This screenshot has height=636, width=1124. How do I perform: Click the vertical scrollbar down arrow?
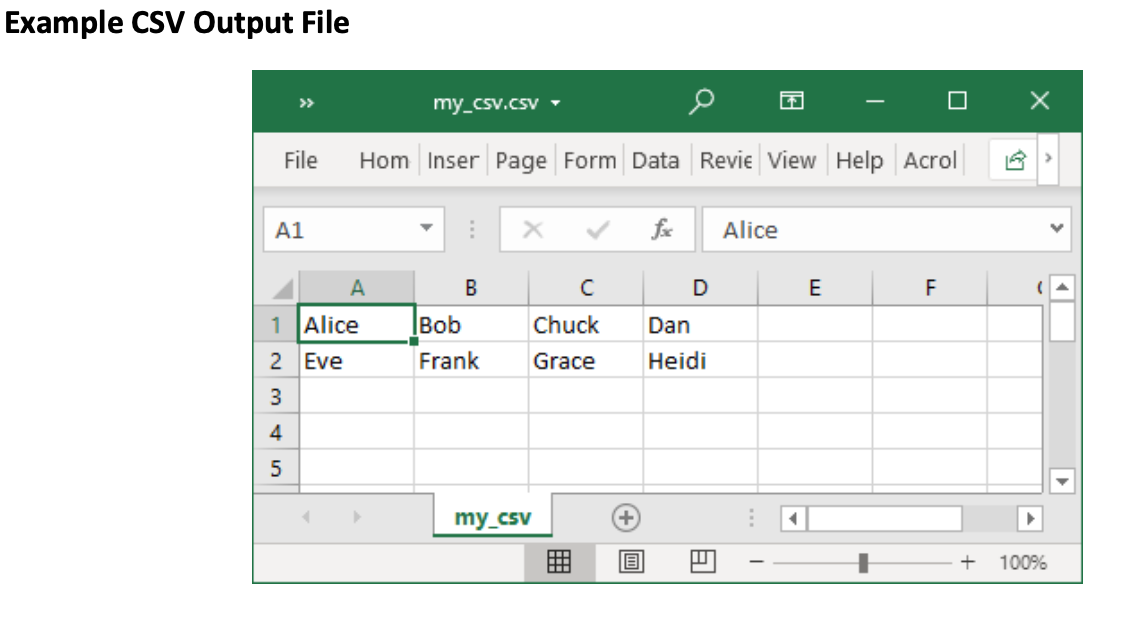[1062, 481]
